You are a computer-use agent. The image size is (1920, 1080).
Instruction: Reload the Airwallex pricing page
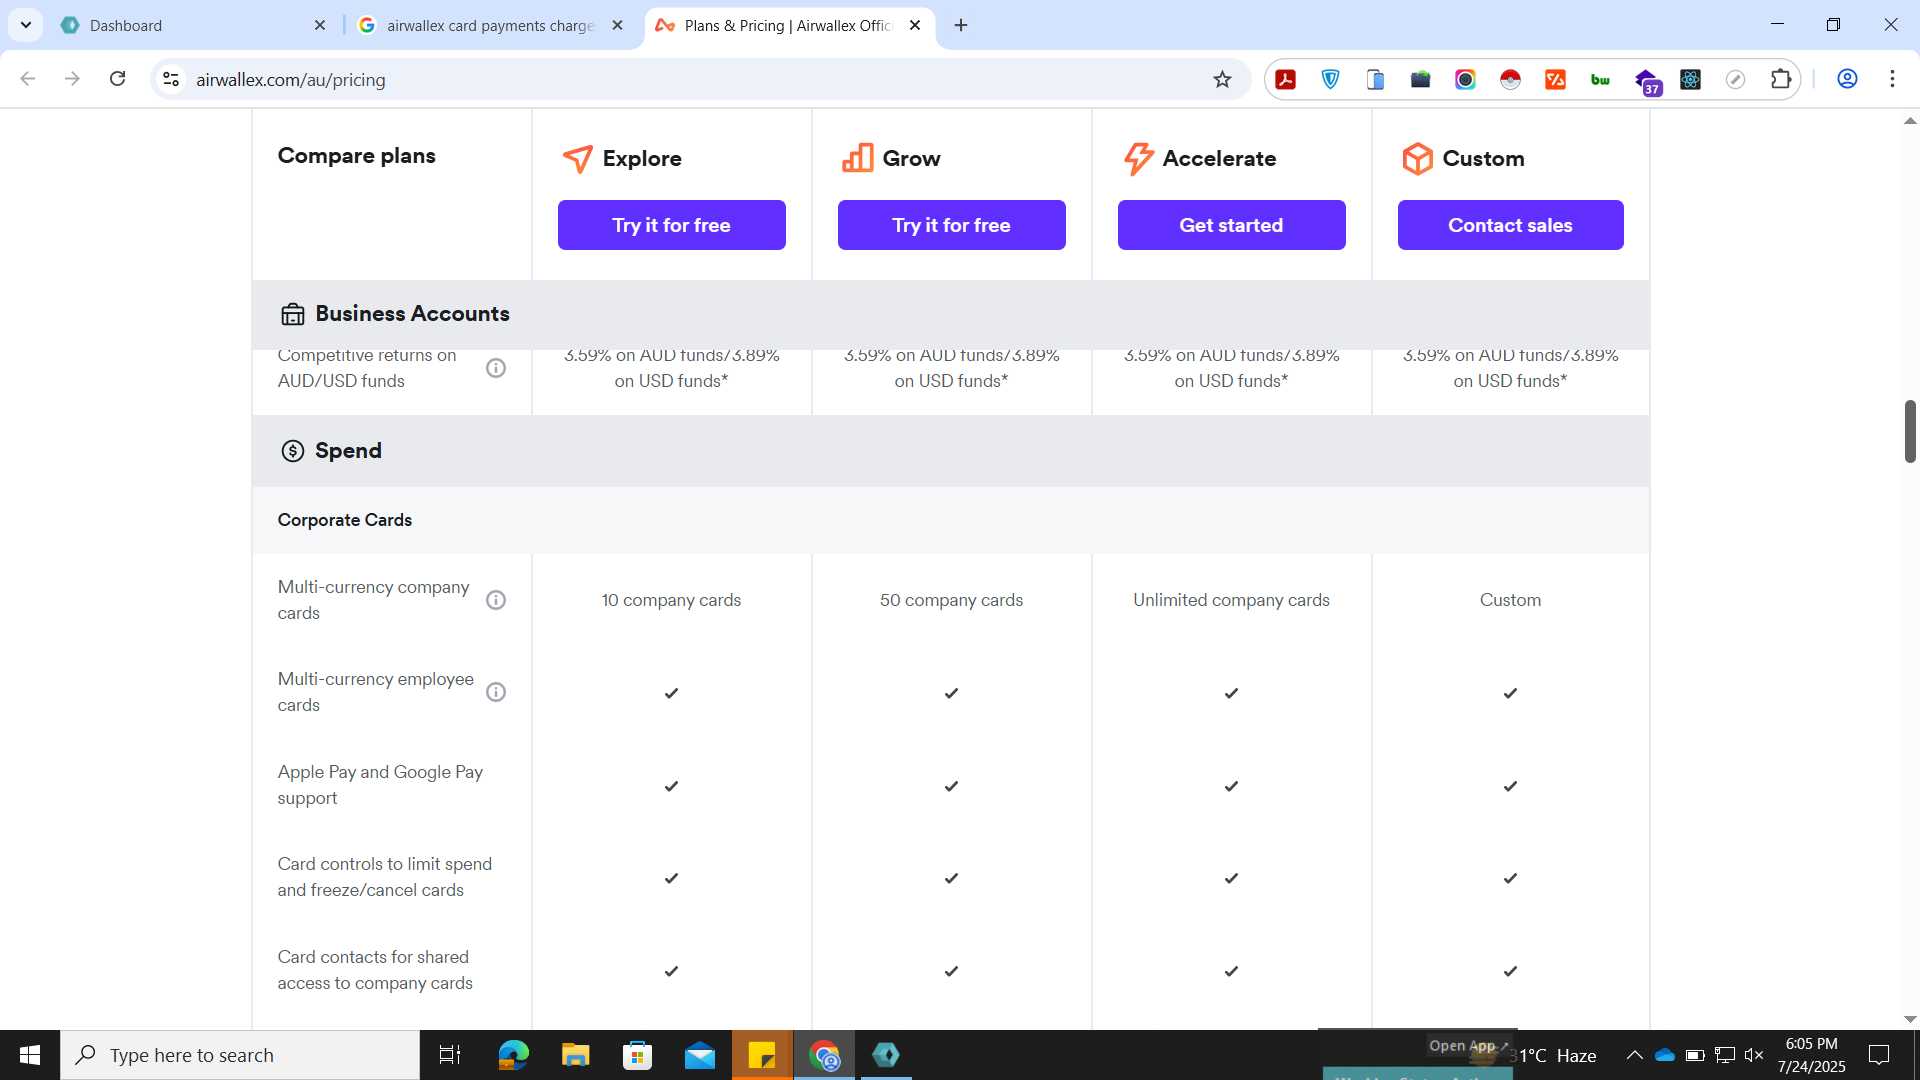(x=117, y=79)
